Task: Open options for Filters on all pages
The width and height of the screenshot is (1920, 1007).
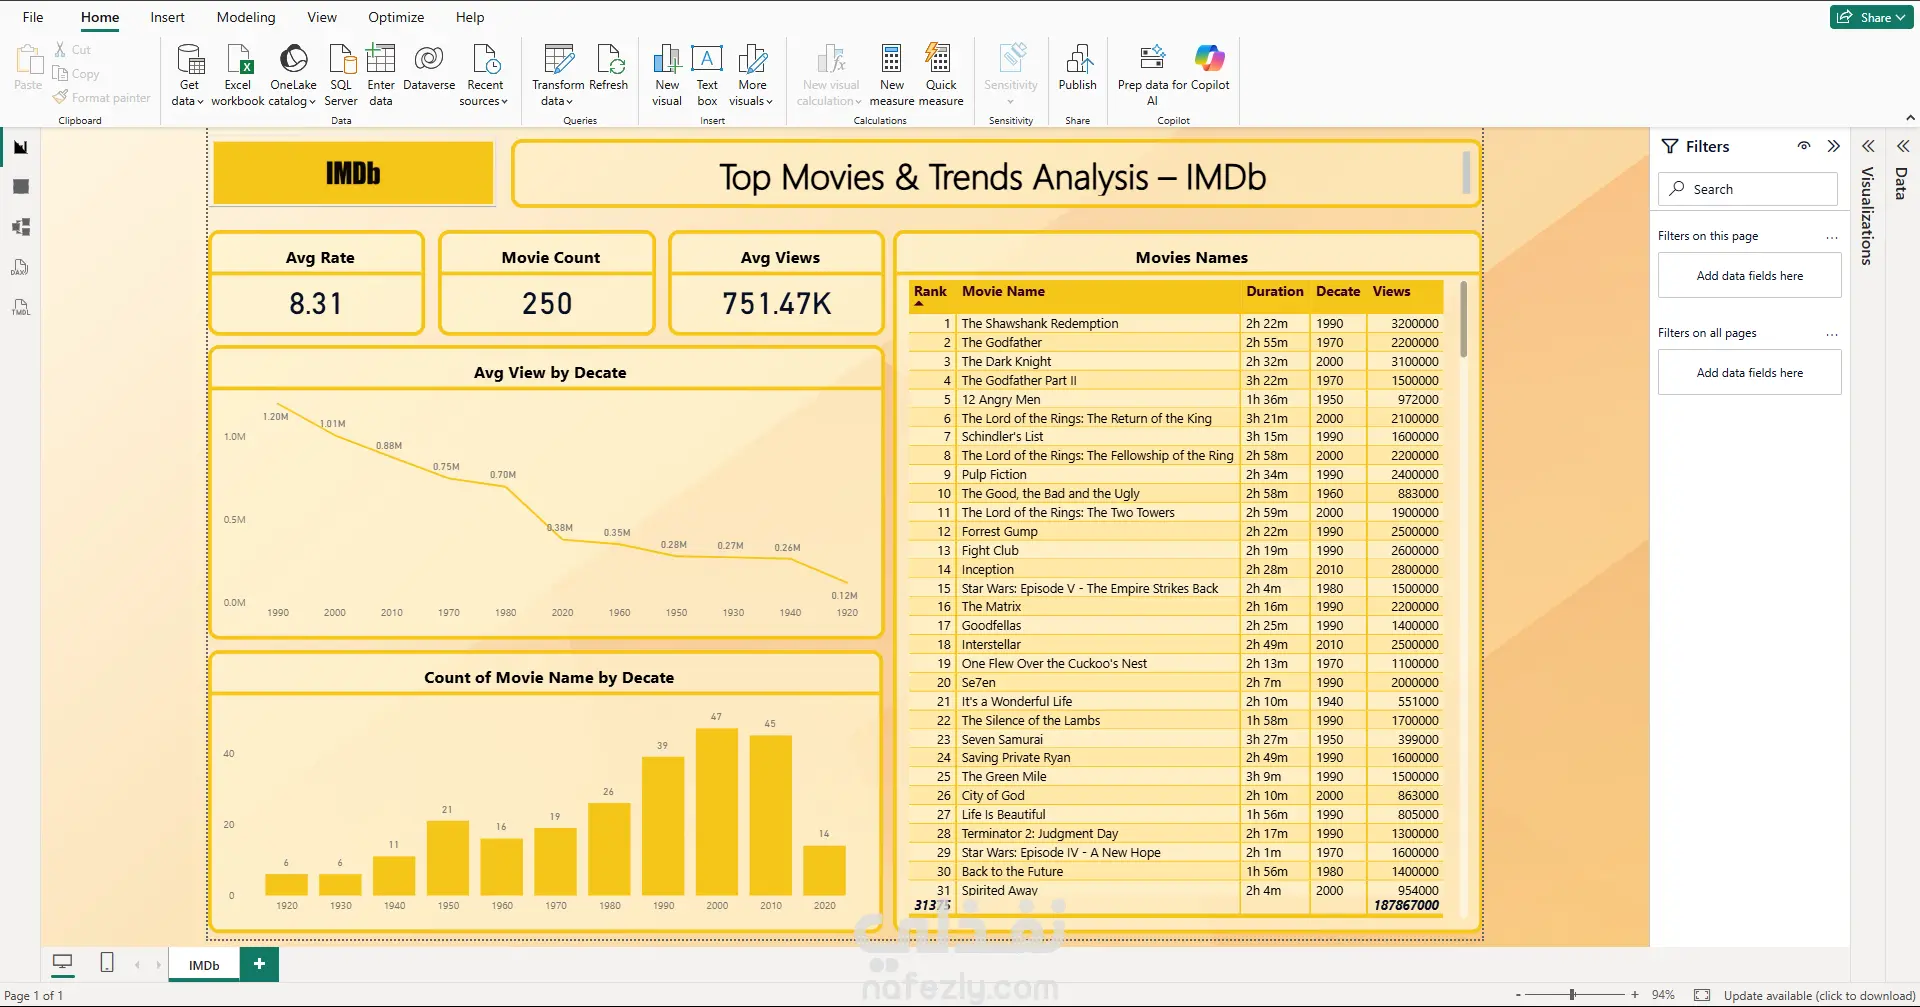Action: click(x=1832, y=334)
